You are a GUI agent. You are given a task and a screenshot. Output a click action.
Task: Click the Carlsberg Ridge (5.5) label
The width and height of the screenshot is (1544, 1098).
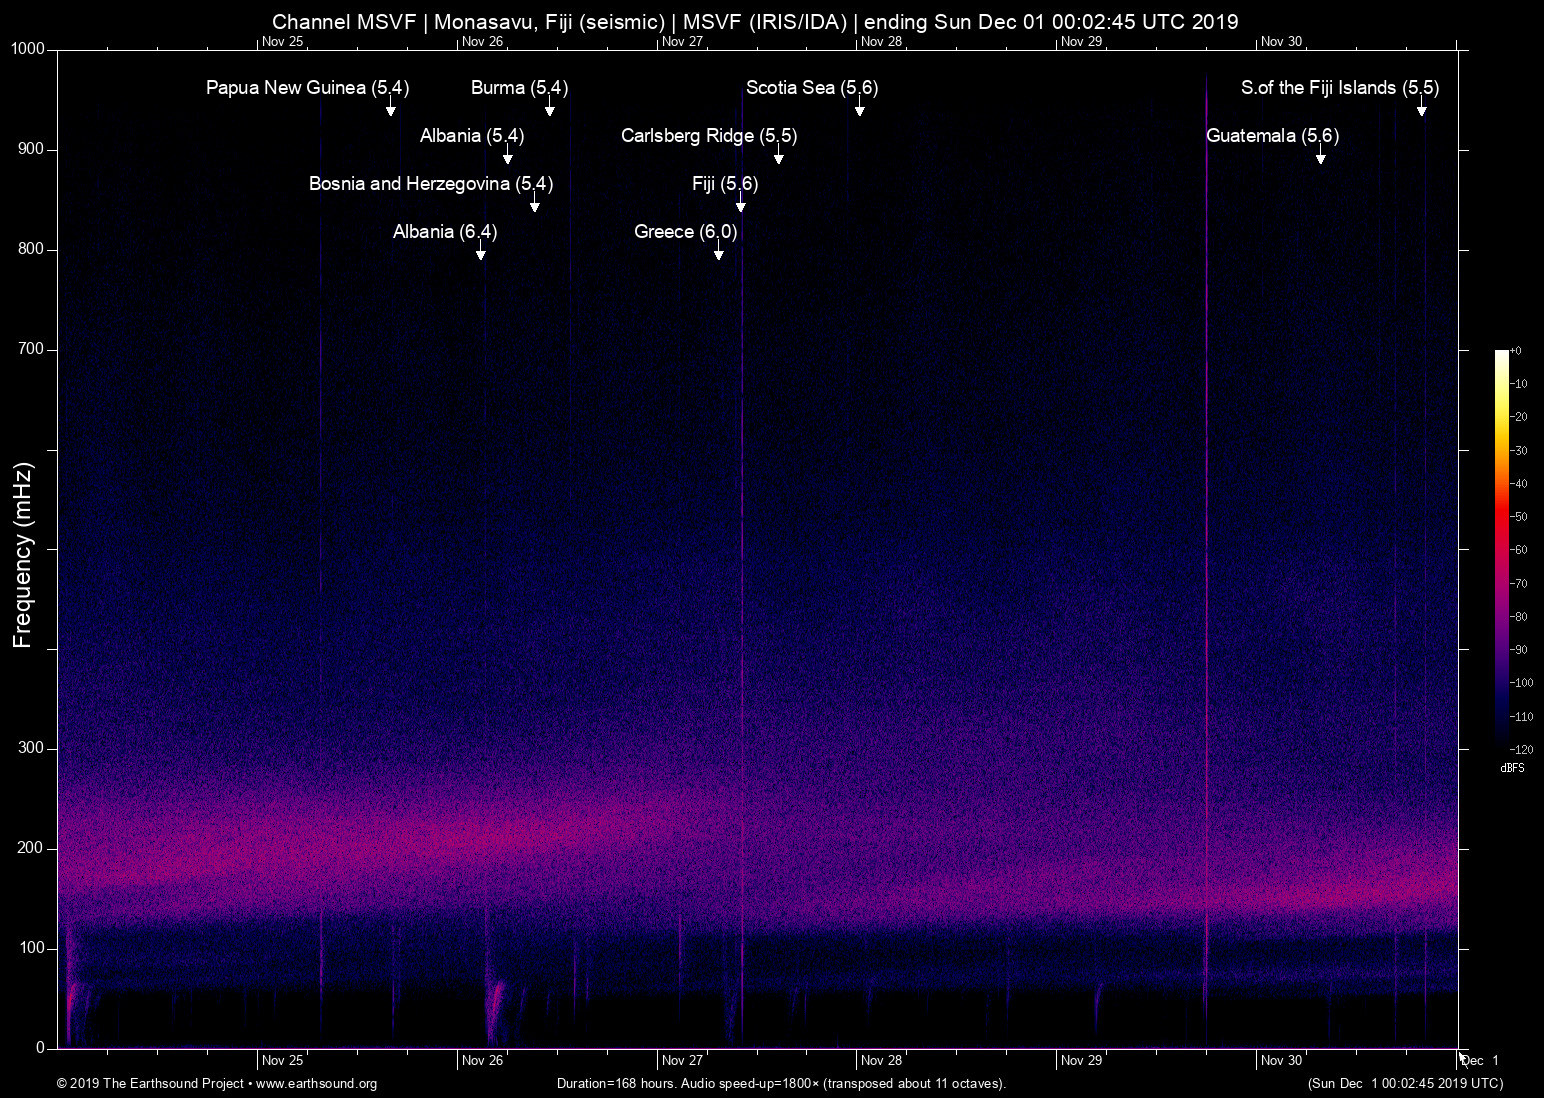point(709,136)
